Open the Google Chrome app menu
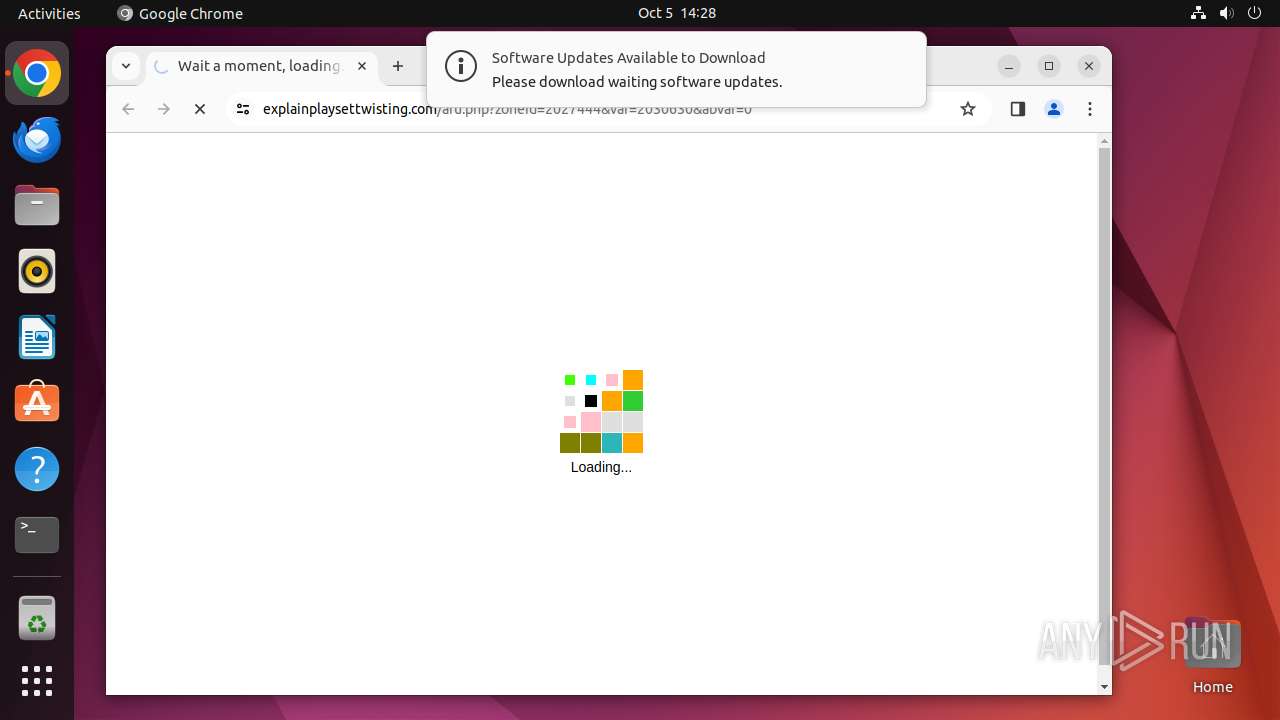Viewport: 1280px width, 720px height. pos(180,13)
